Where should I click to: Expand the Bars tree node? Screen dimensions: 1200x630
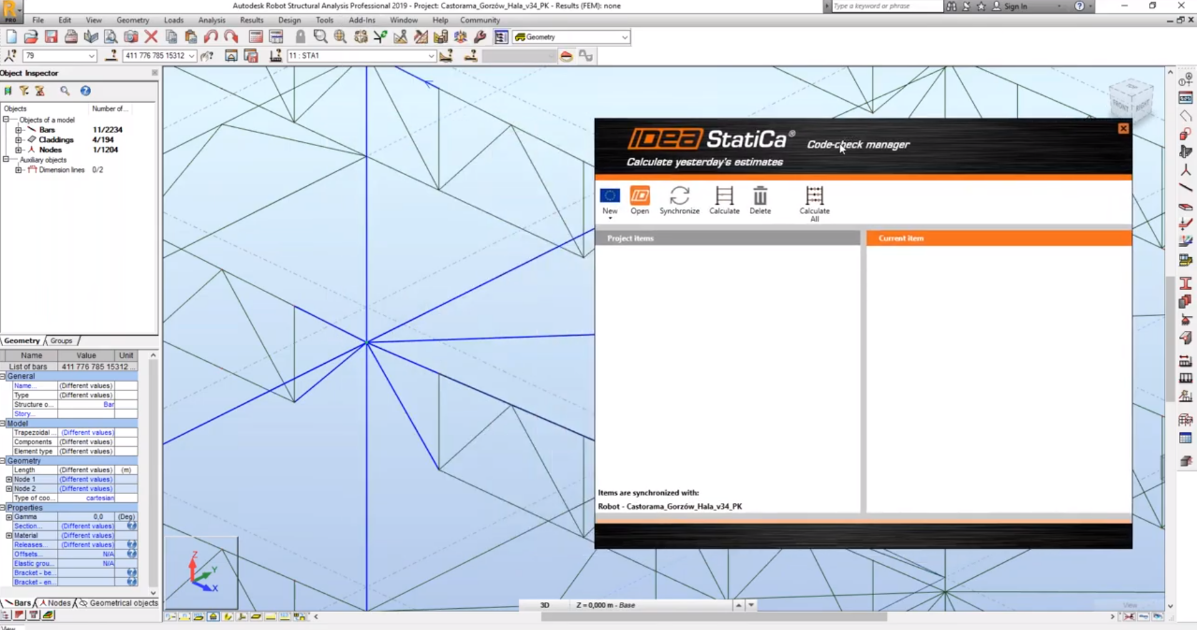pos(18,130)
